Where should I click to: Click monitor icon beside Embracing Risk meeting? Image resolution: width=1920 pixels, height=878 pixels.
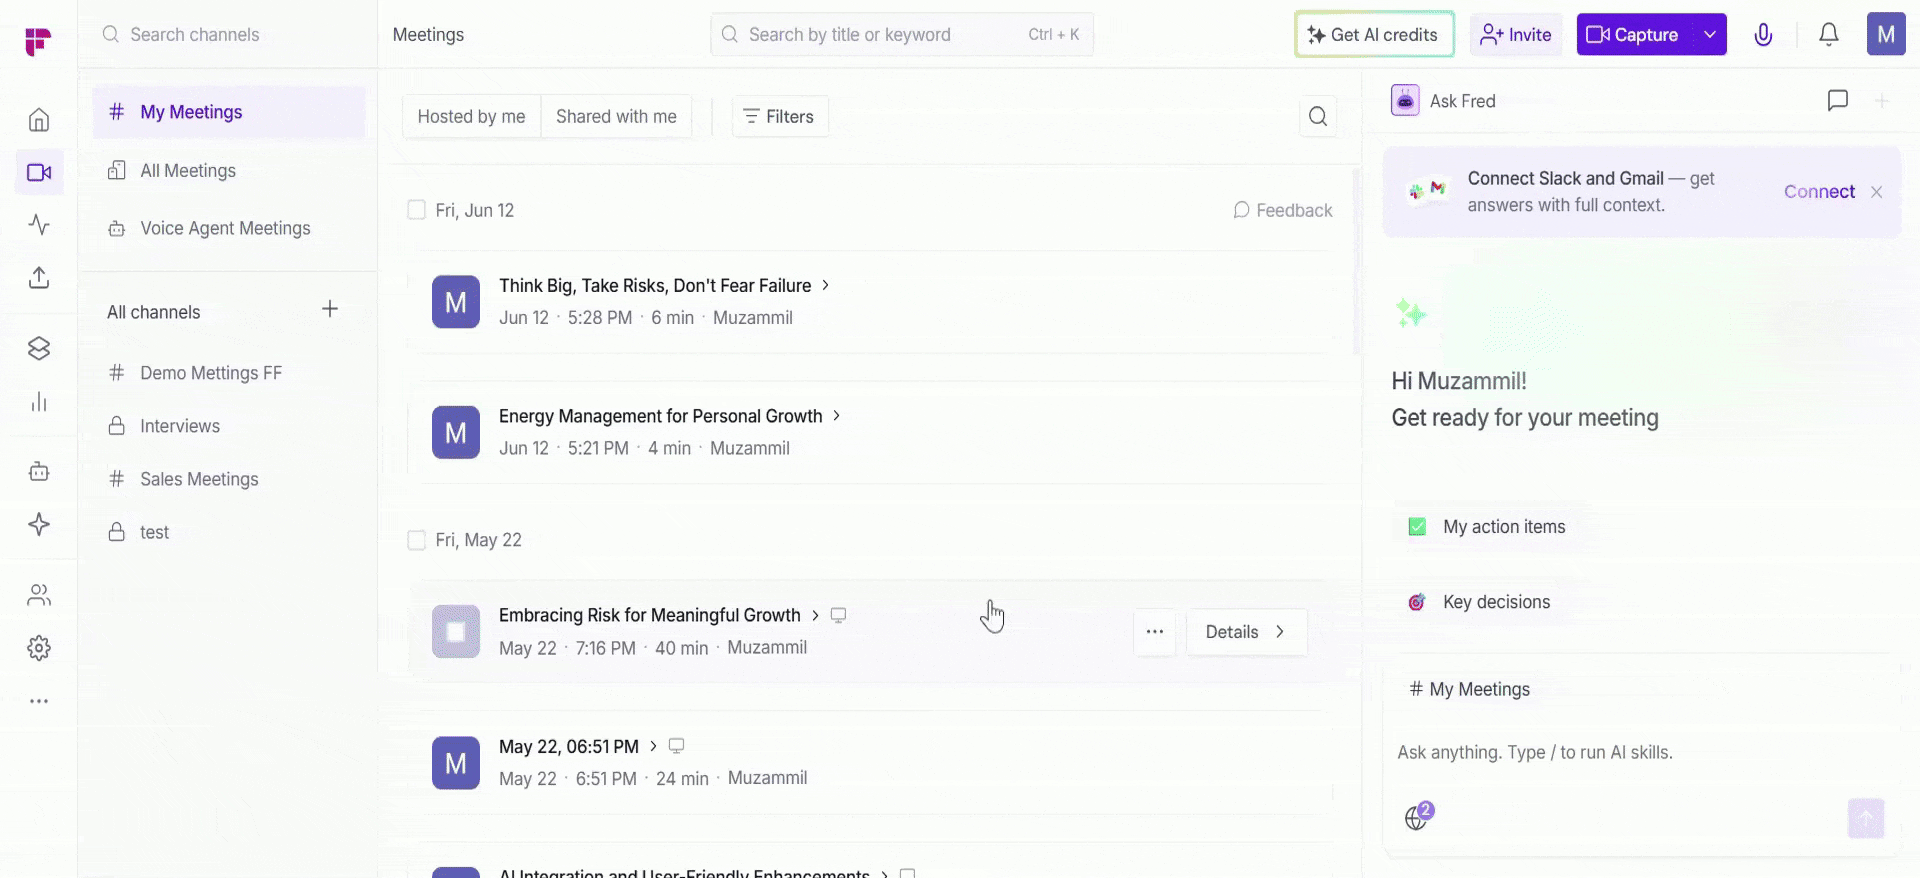click(839, 615)
